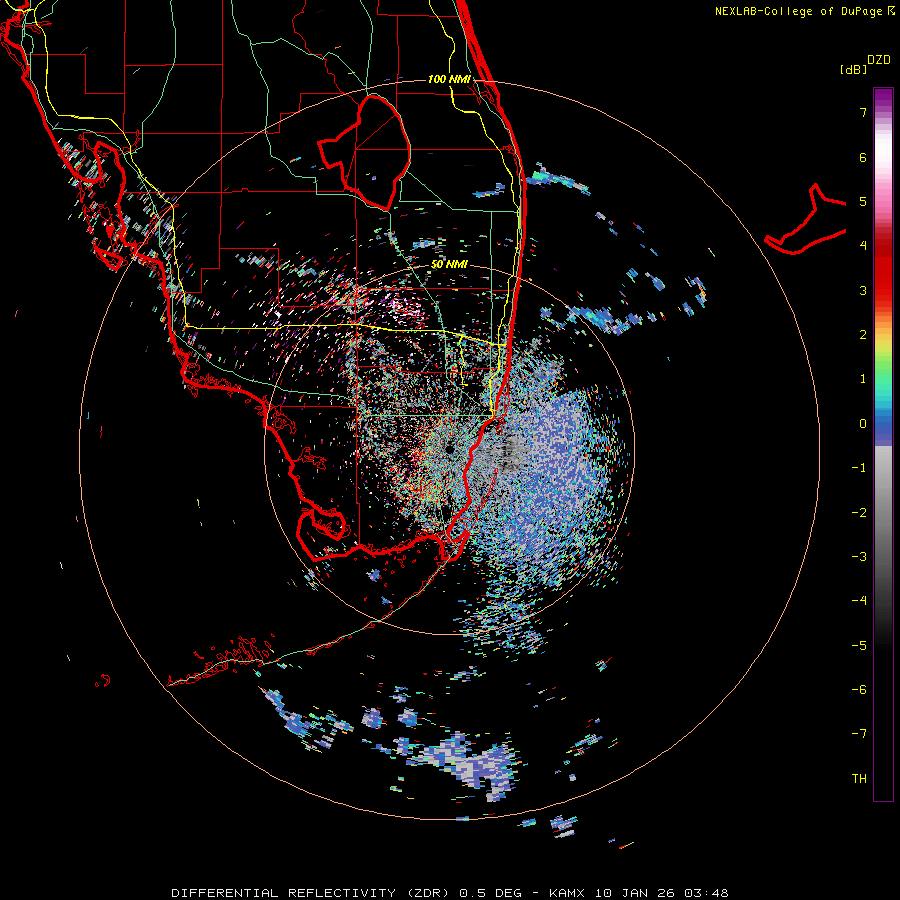This screenshot has height=900, width=900.
Task: Click the Differential Reflectivity (ZDR) title text
Action: [x=312, y=893]
